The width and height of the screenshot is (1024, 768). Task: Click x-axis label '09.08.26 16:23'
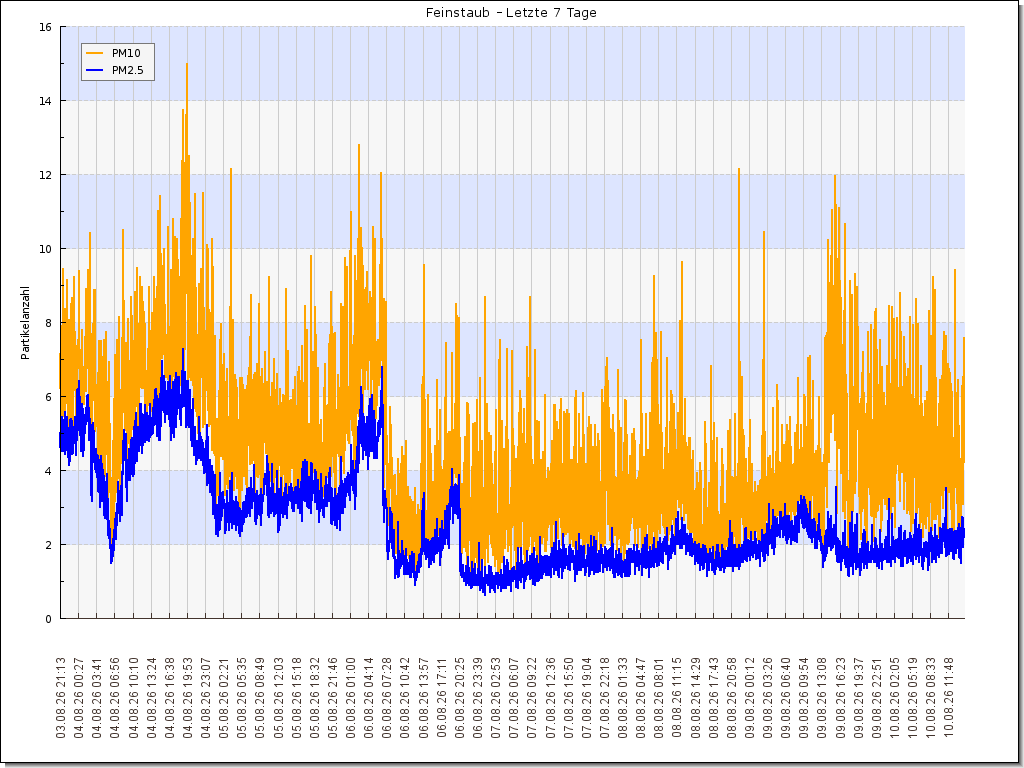tap(840, 697)
